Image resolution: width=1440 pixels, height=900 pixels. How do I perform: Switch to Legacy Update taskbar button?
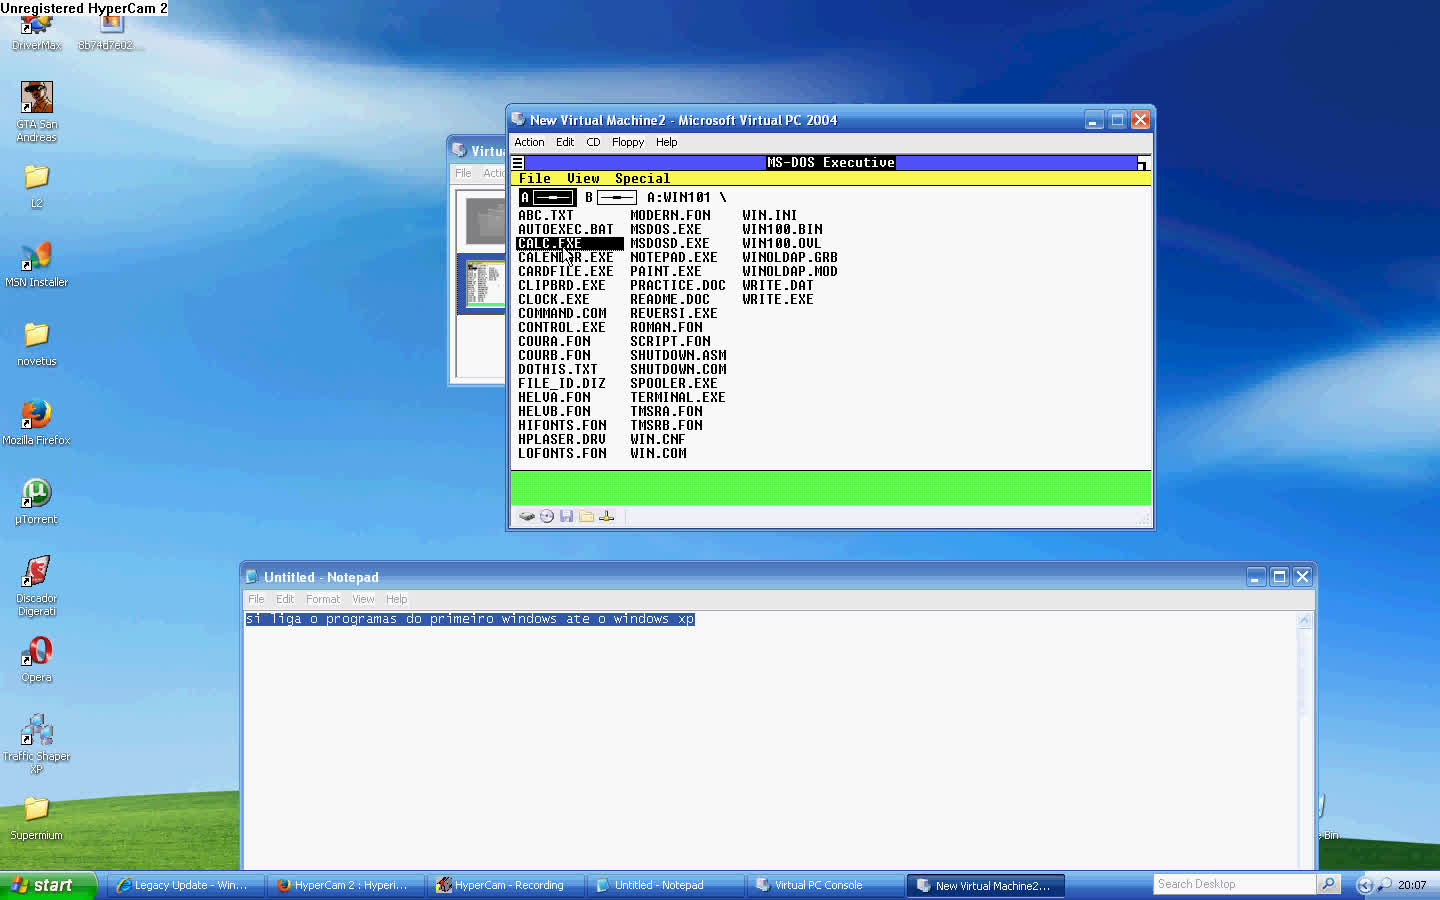click(185, 885)
